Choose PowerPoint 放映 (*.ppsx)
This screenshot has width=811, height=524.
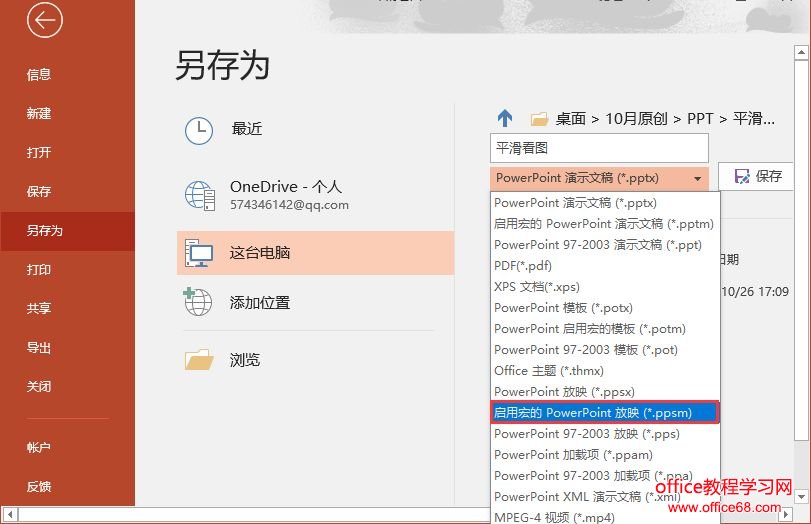605,392
